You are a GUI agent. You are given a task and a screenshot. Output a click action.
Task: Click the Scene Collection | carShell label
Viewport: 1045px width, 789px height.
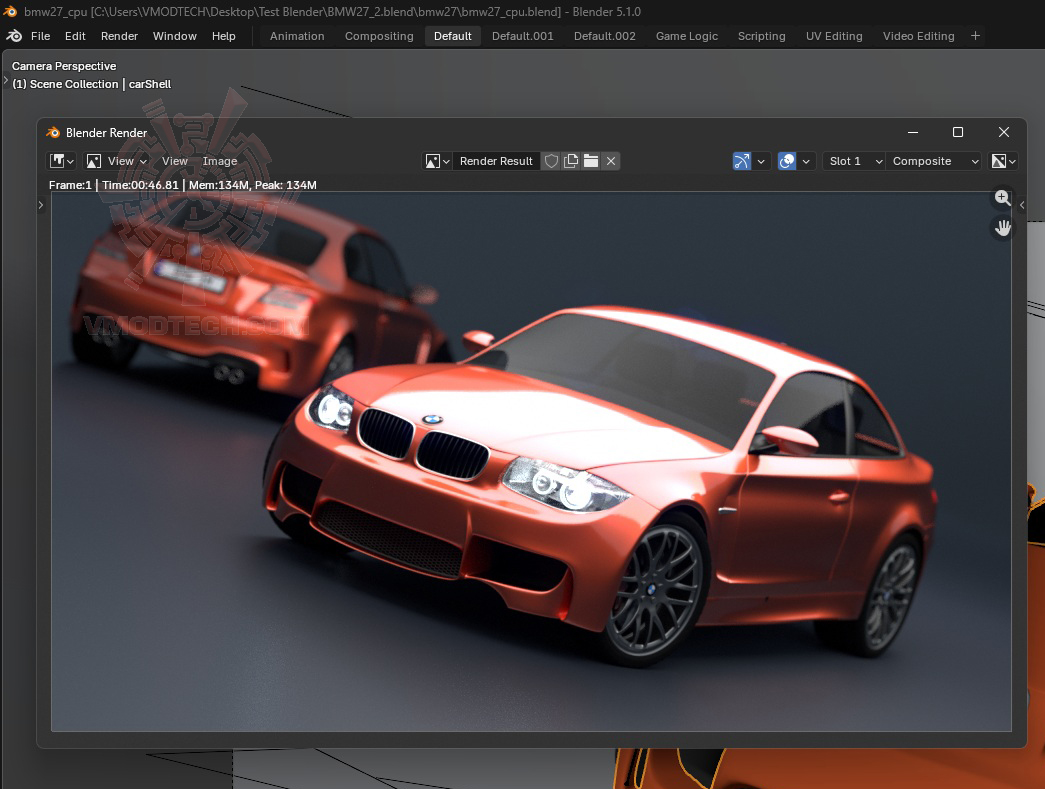(91, 84)
